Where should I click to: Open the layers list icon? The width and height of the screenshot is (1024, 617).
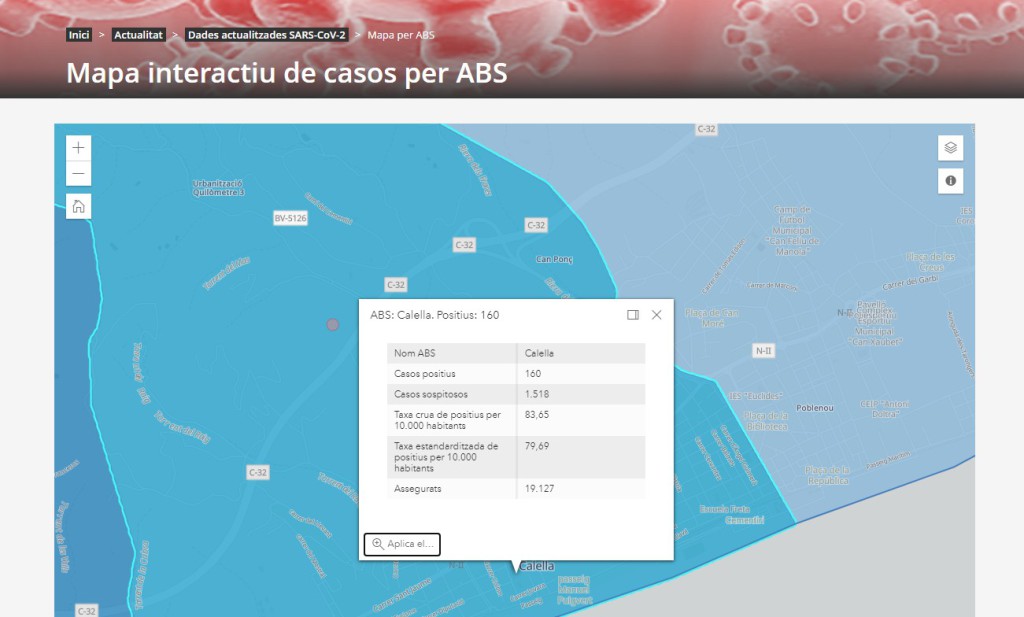(949, 146)
